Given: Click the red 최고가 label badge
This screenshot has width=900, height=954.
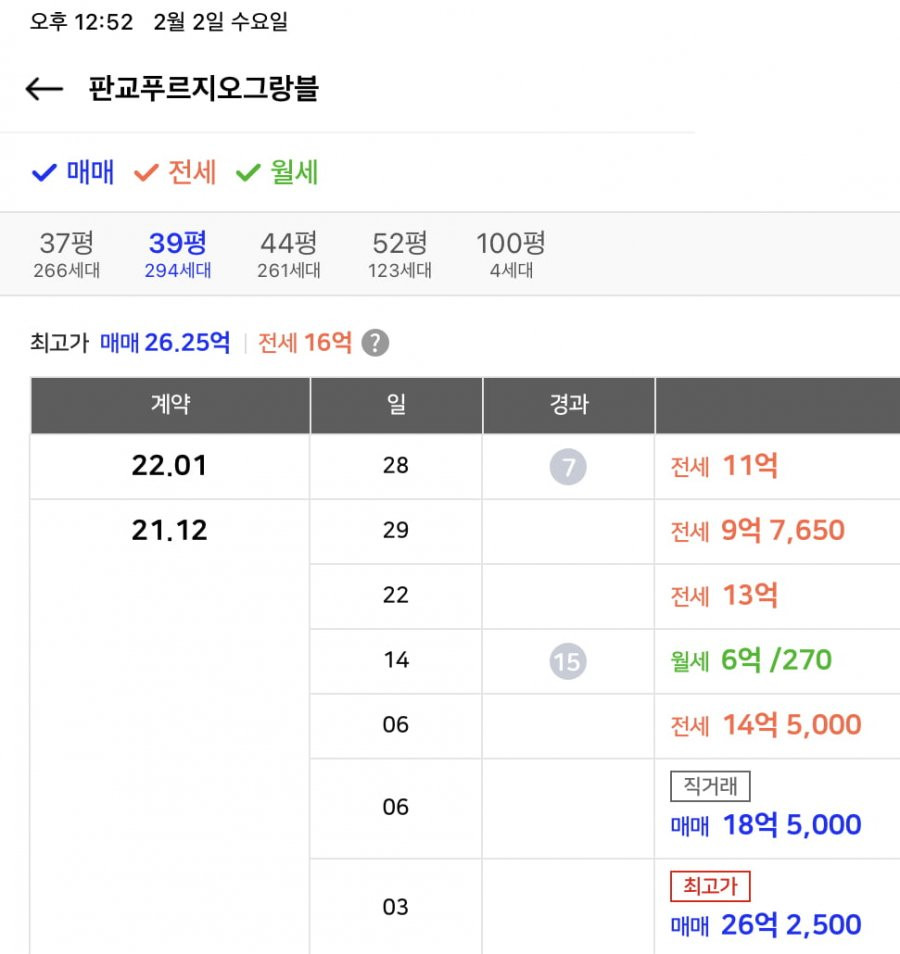Looking at the screenshot, I should (709, 886).
